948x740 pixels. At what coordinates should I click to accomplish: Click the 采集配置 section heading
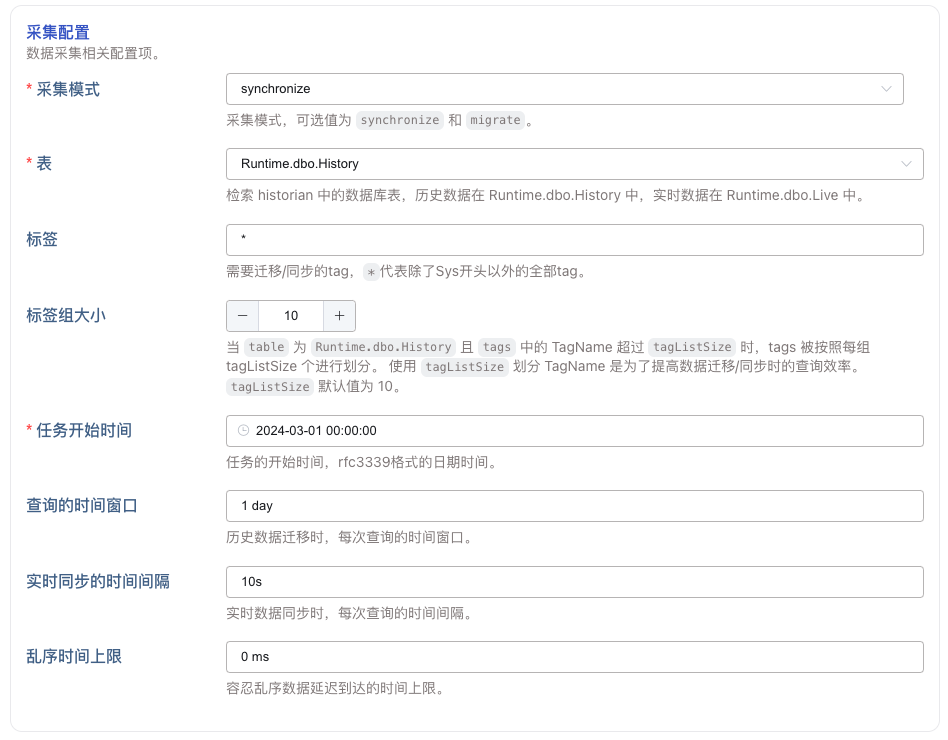pos(58,33)
